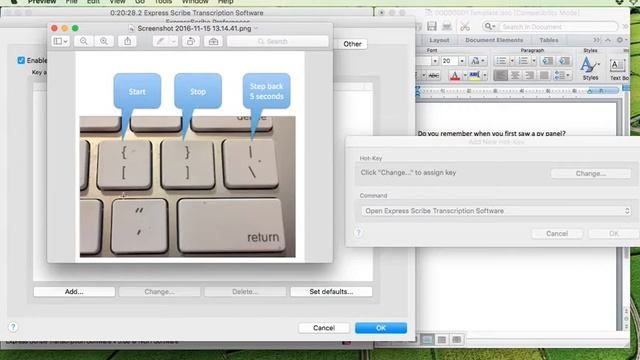
Task: Rotate the screenshot image in Preview
Action: coord(191,41)
